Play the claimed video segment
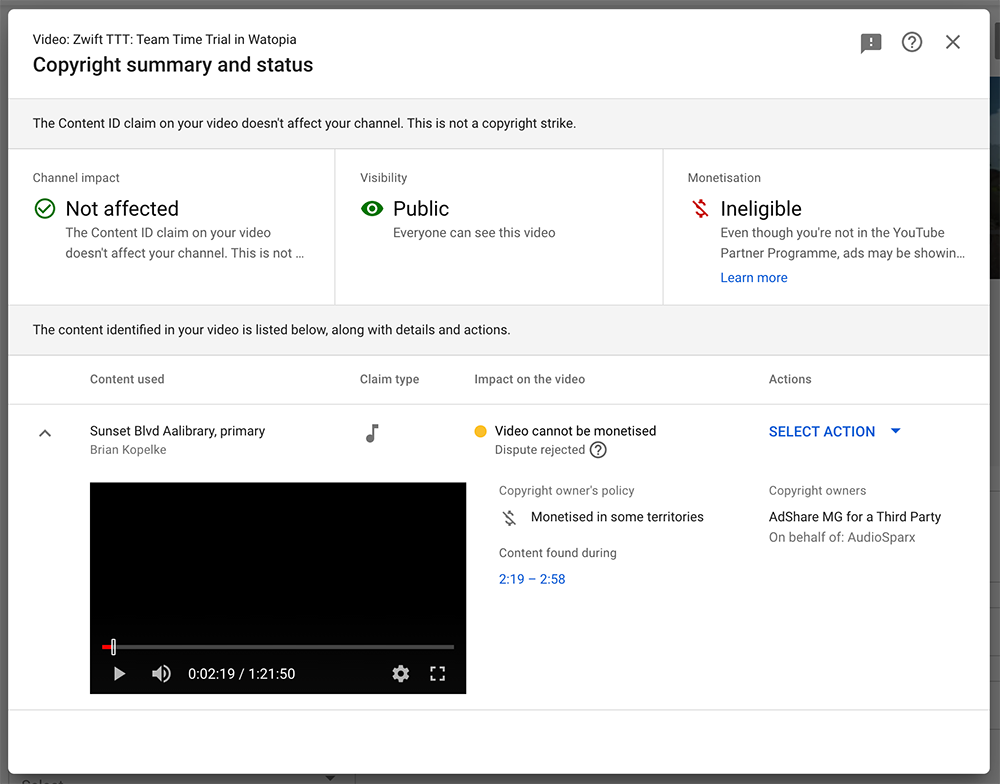 (119, 674)
